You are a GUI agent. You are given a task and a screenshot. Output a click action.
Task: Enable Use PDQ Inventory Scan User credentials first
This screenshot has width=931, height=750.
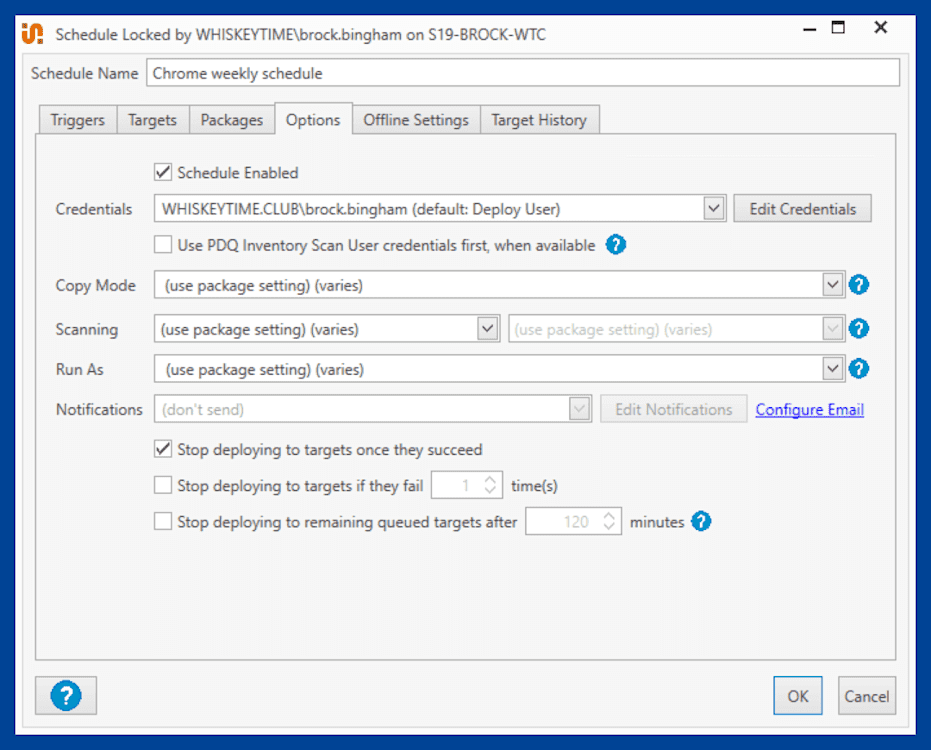(x=163, y=244)
